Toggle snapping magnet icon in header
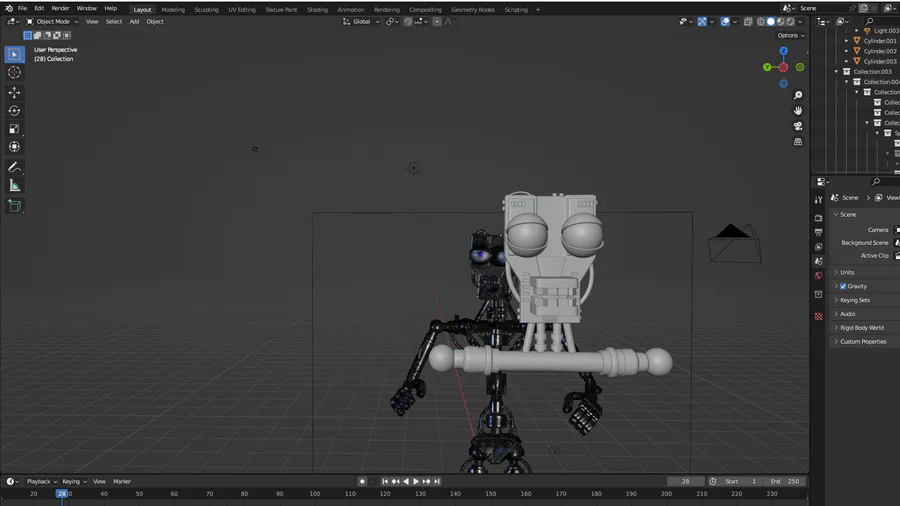900x506 pixels. tap(408, 22)
